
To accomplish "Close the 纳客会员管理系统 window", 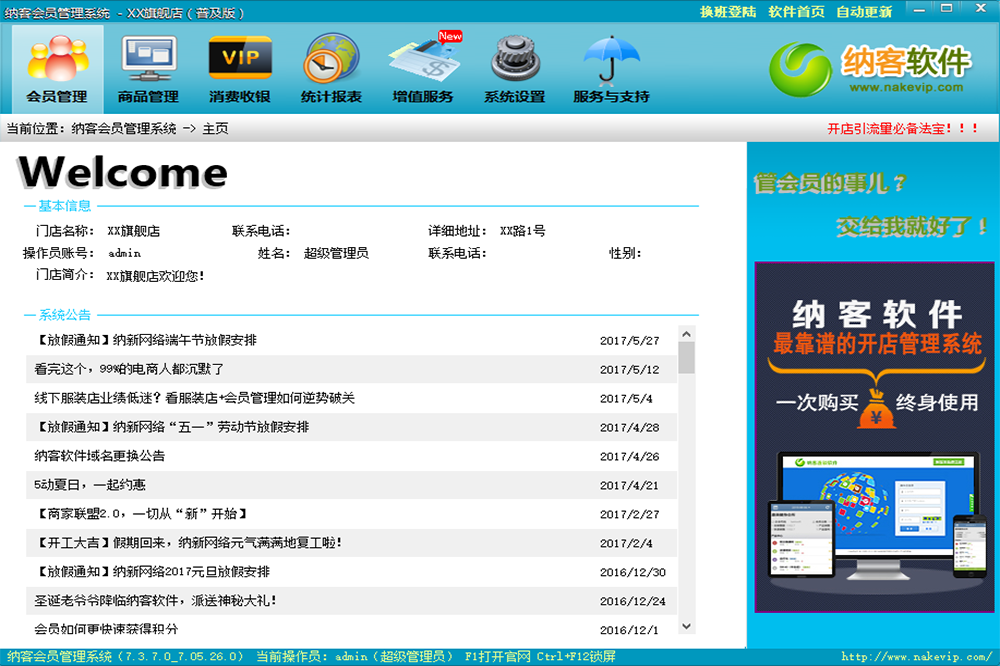I will point(981,8).
